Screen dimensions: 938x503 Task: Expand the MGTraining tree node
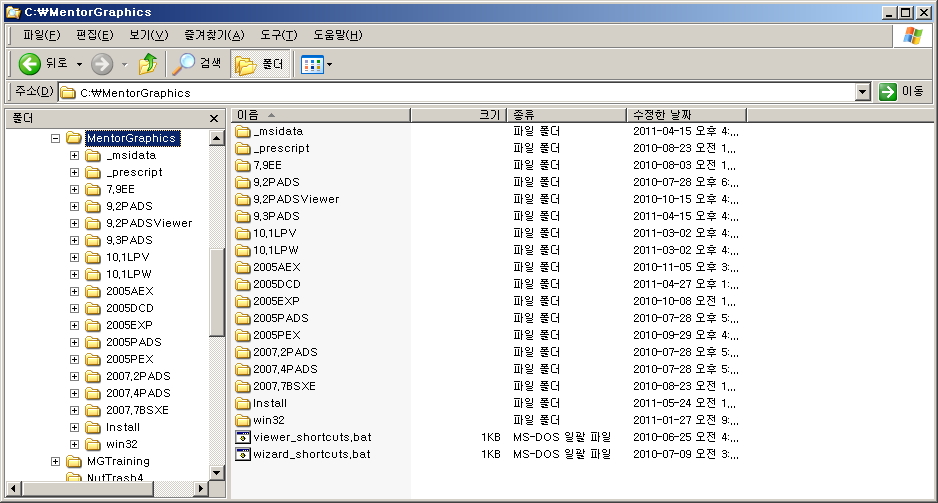click(56, 461)
